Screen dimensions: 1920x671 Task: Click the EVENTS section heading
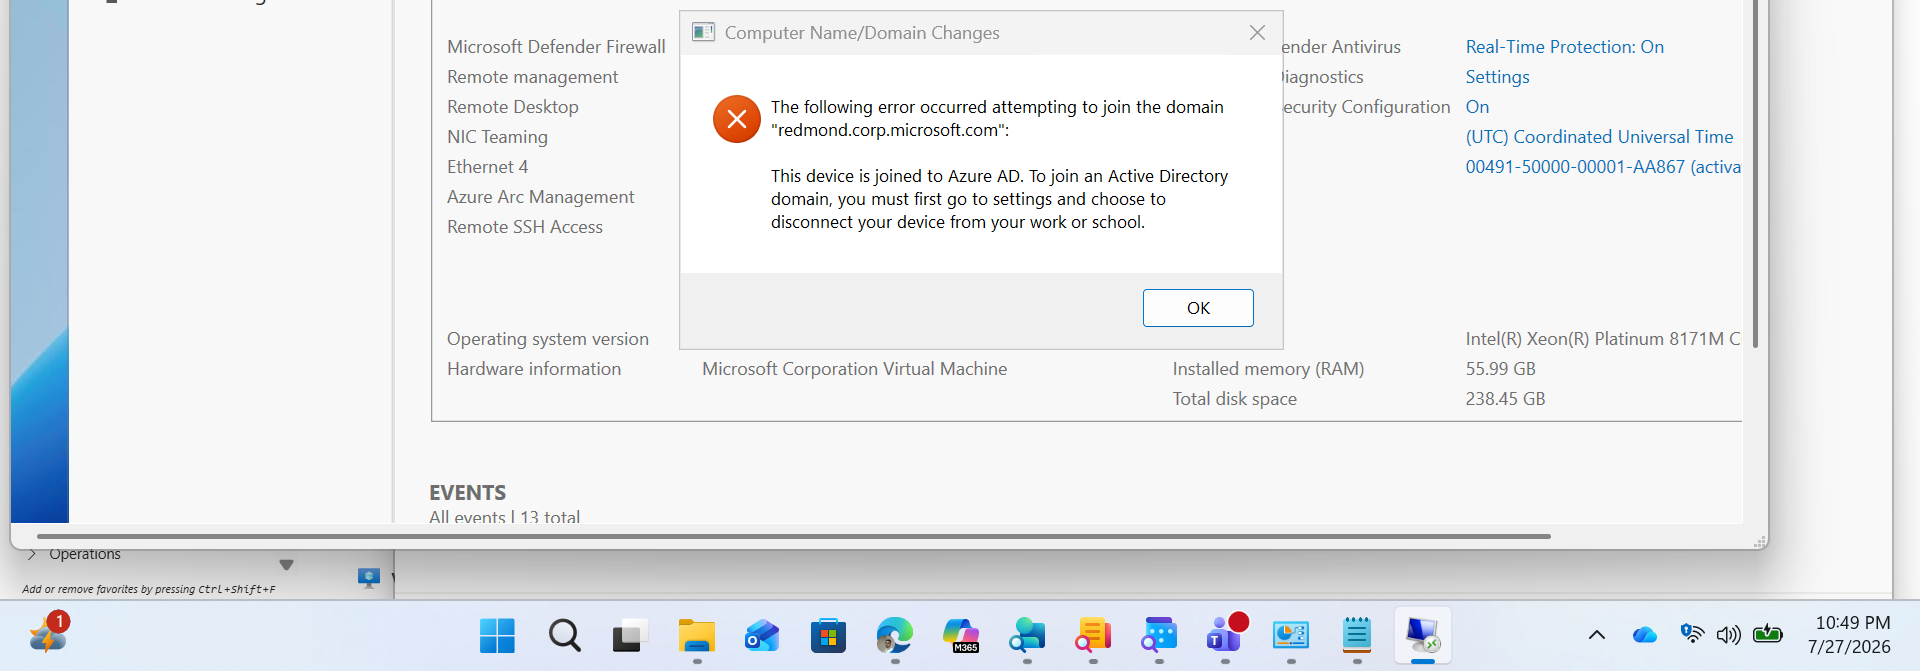tap(467, 493)
